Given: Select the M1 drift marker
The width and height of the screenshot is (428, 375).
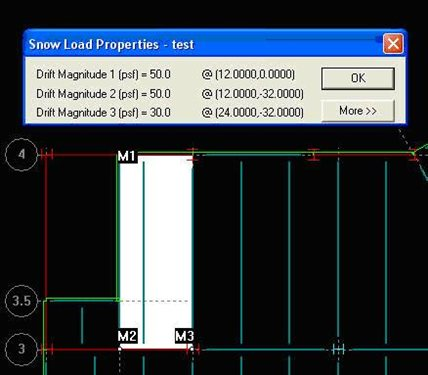Looking at the screenshot, I should click(127, 156).
